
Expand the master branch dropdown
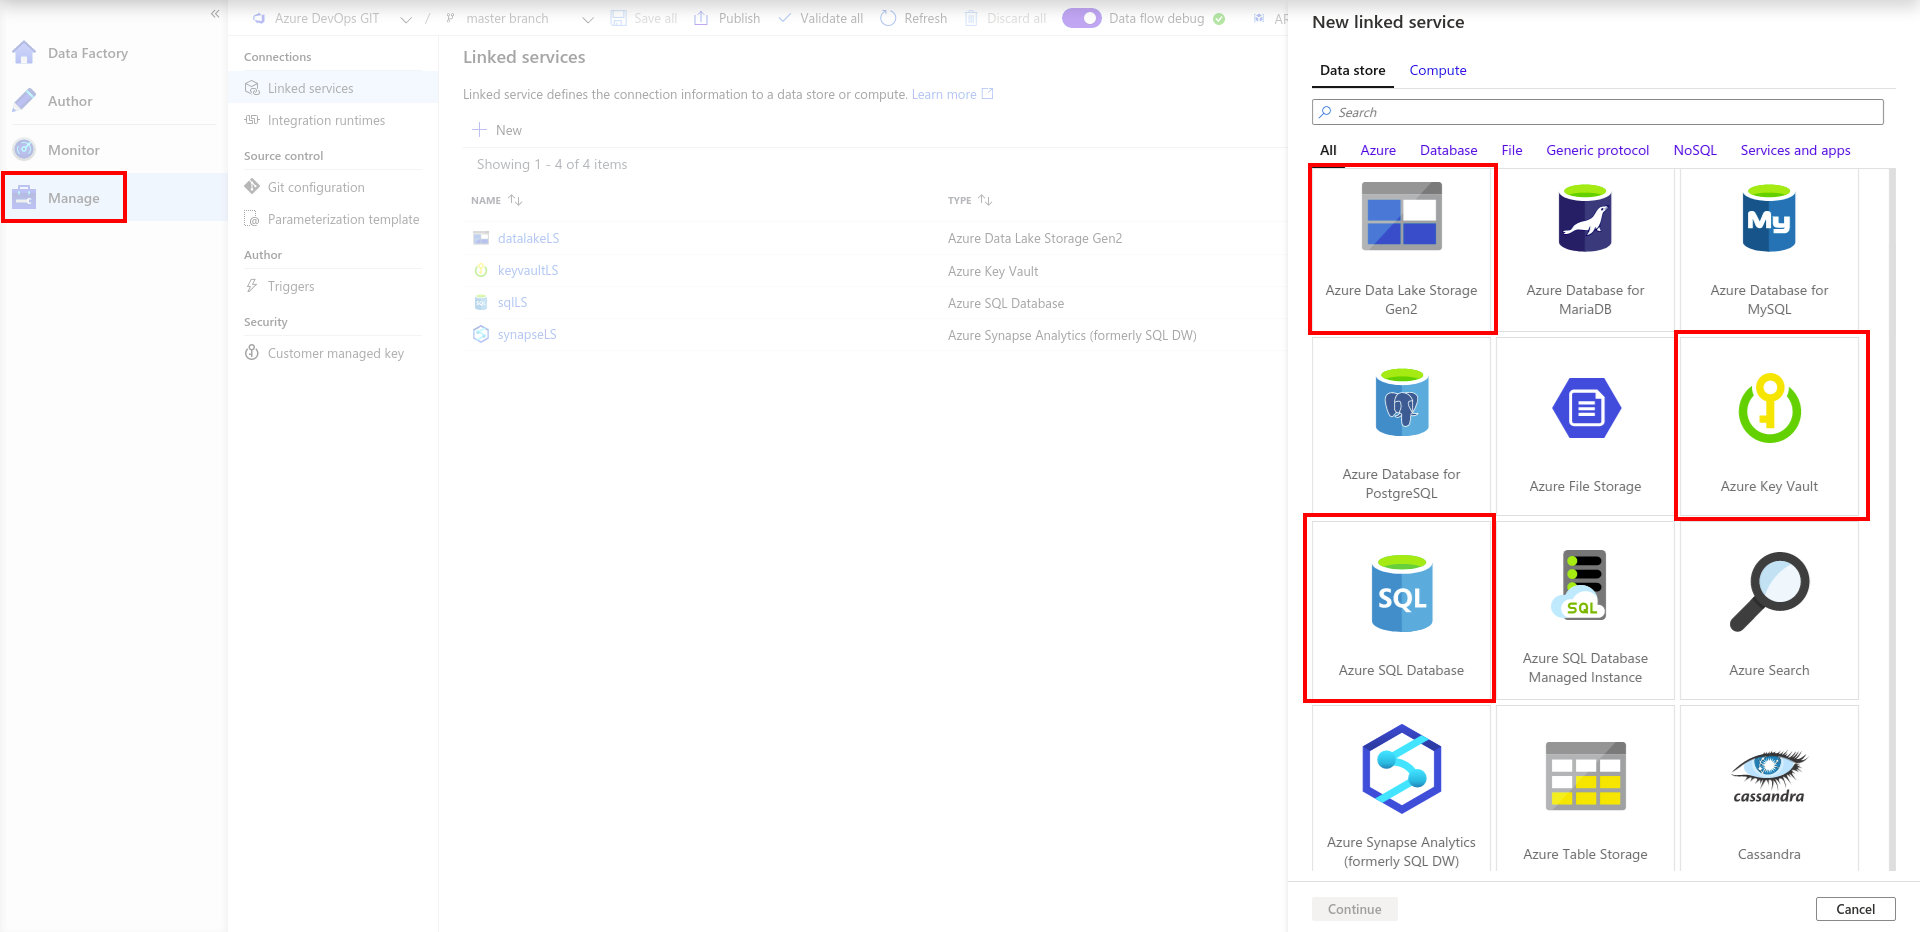[588, 19]
